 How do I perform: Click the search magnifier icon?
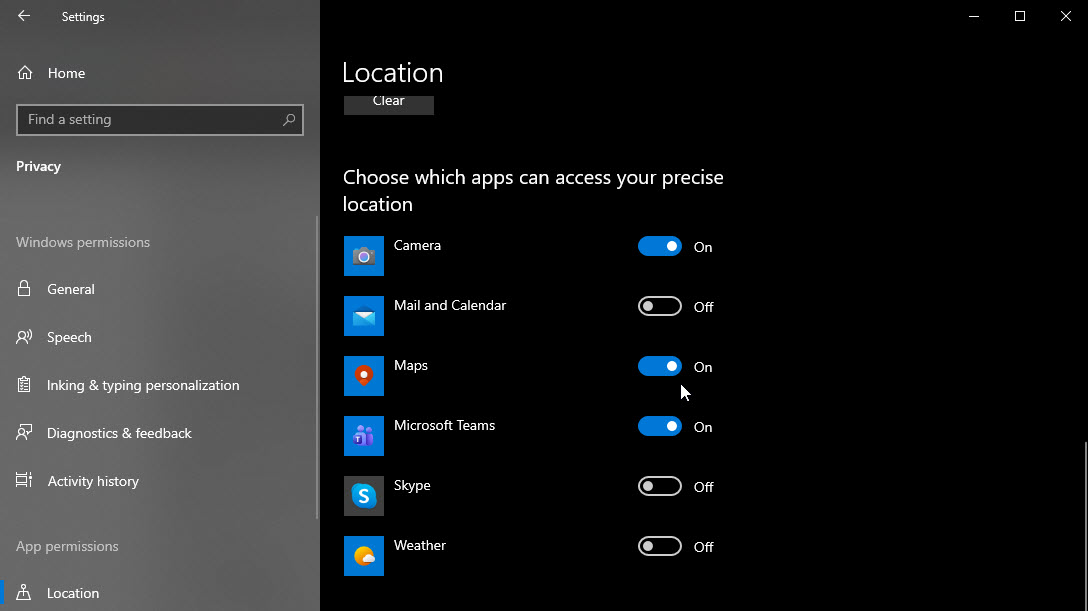point(289,119)
